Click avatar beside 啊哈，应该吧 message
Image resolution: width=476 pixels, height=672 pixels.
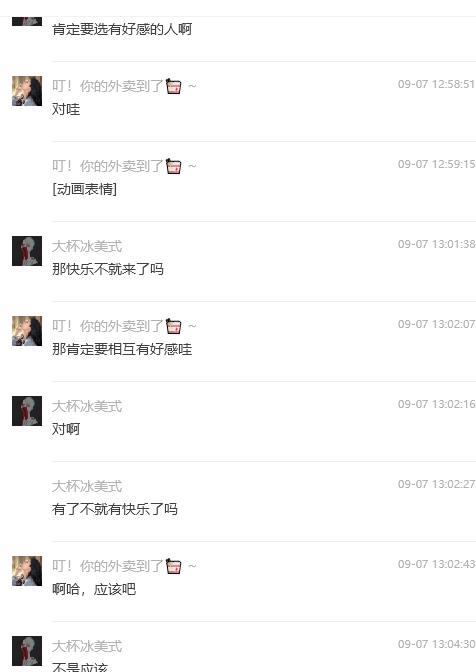pos(27,571)
